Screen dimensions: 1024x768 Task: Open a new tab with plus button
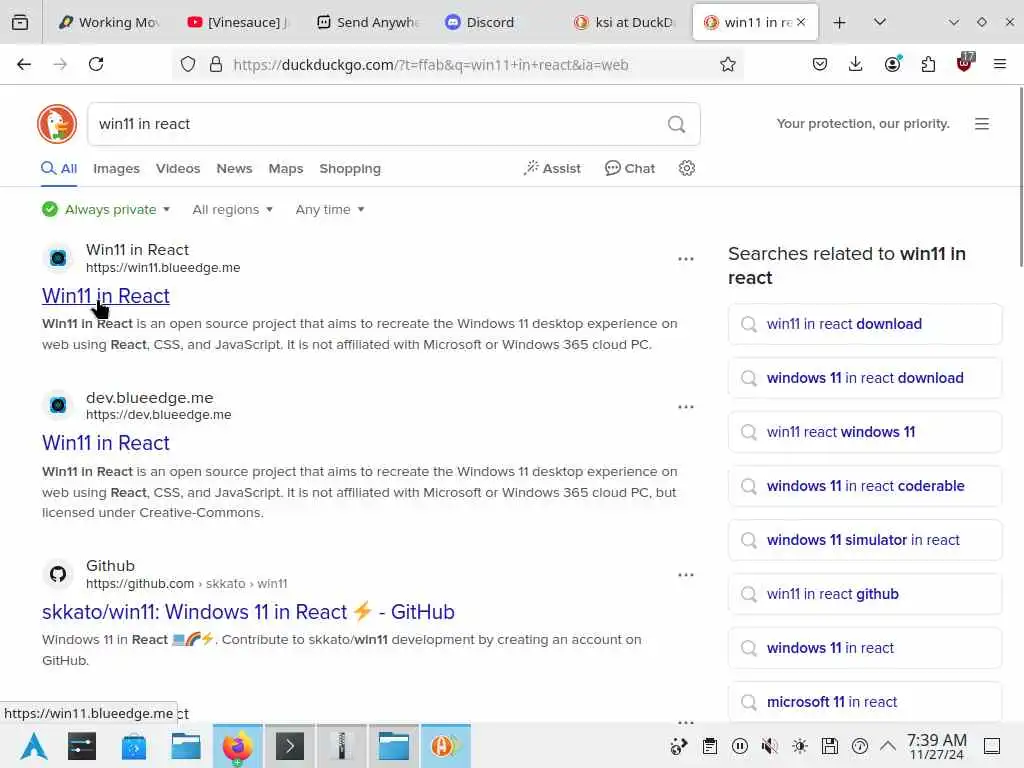coord(840,23)
